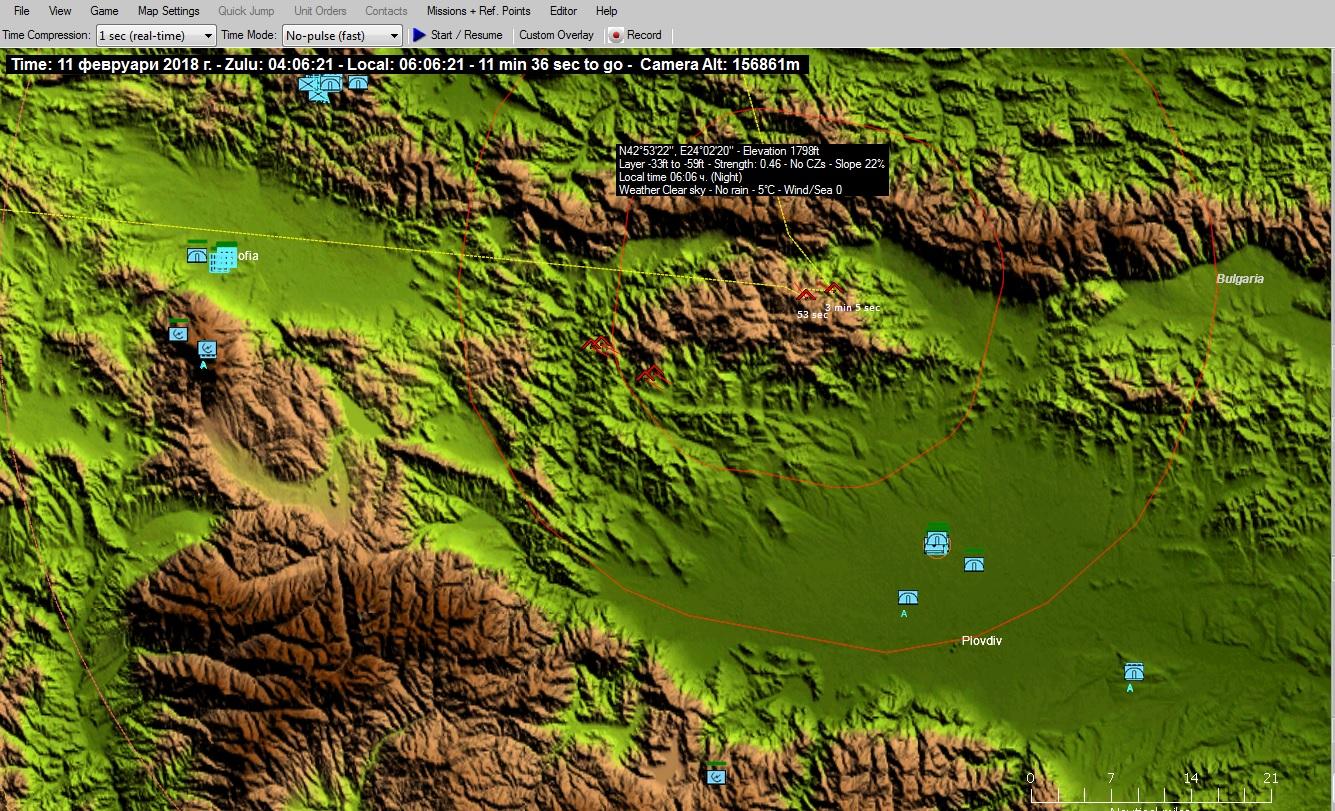Select hostile contact marked 3 min 5 sec
Image resolution: width=1335 pixels, height=811 pixels.
(x=832, y=289)
